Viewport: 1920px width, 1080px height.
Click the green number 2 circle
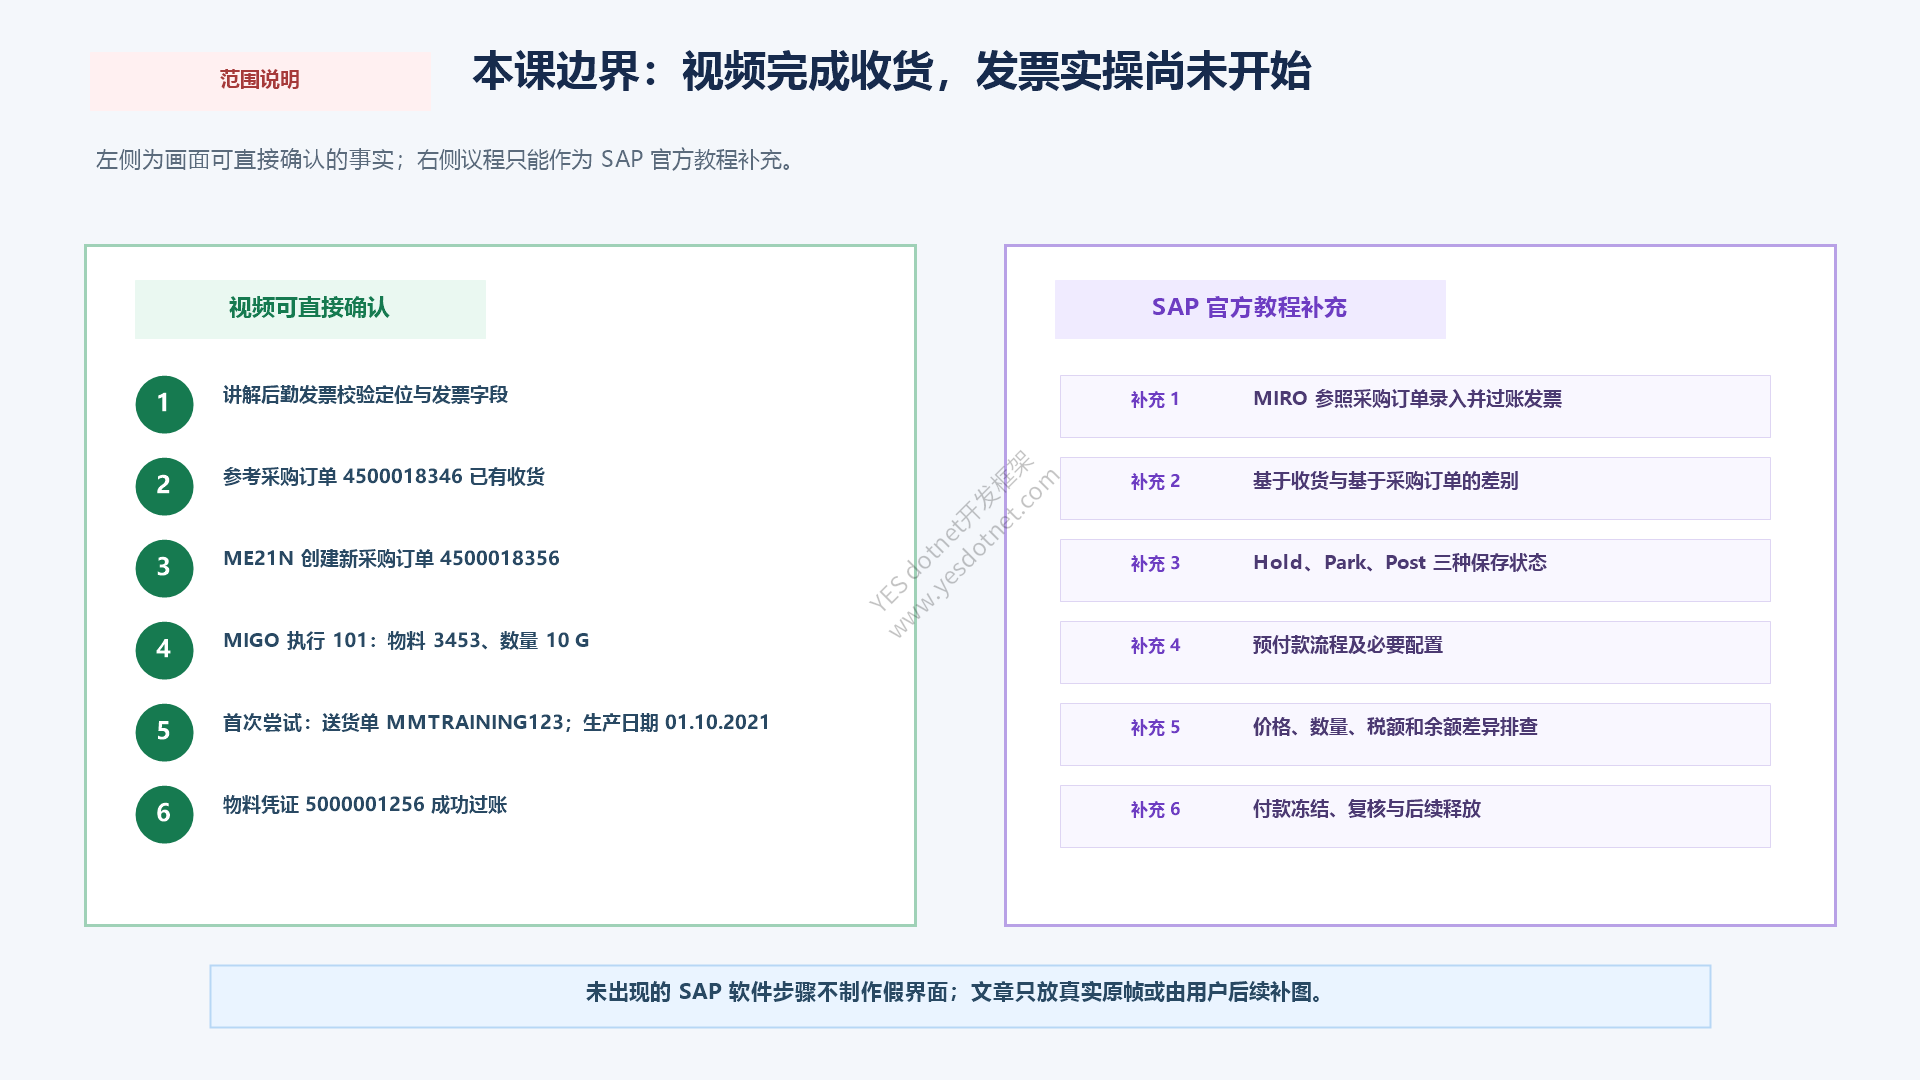point(164,486)
